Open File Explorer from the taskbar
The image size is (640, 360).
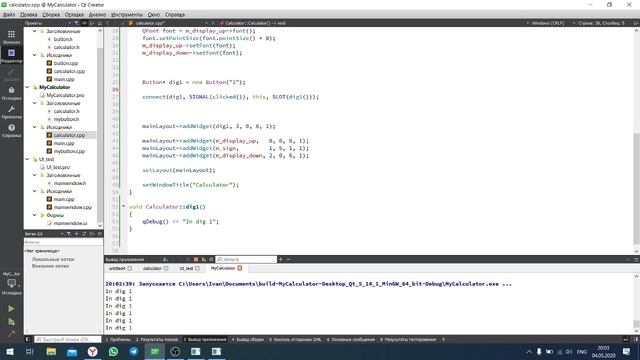tap(51, 351)
